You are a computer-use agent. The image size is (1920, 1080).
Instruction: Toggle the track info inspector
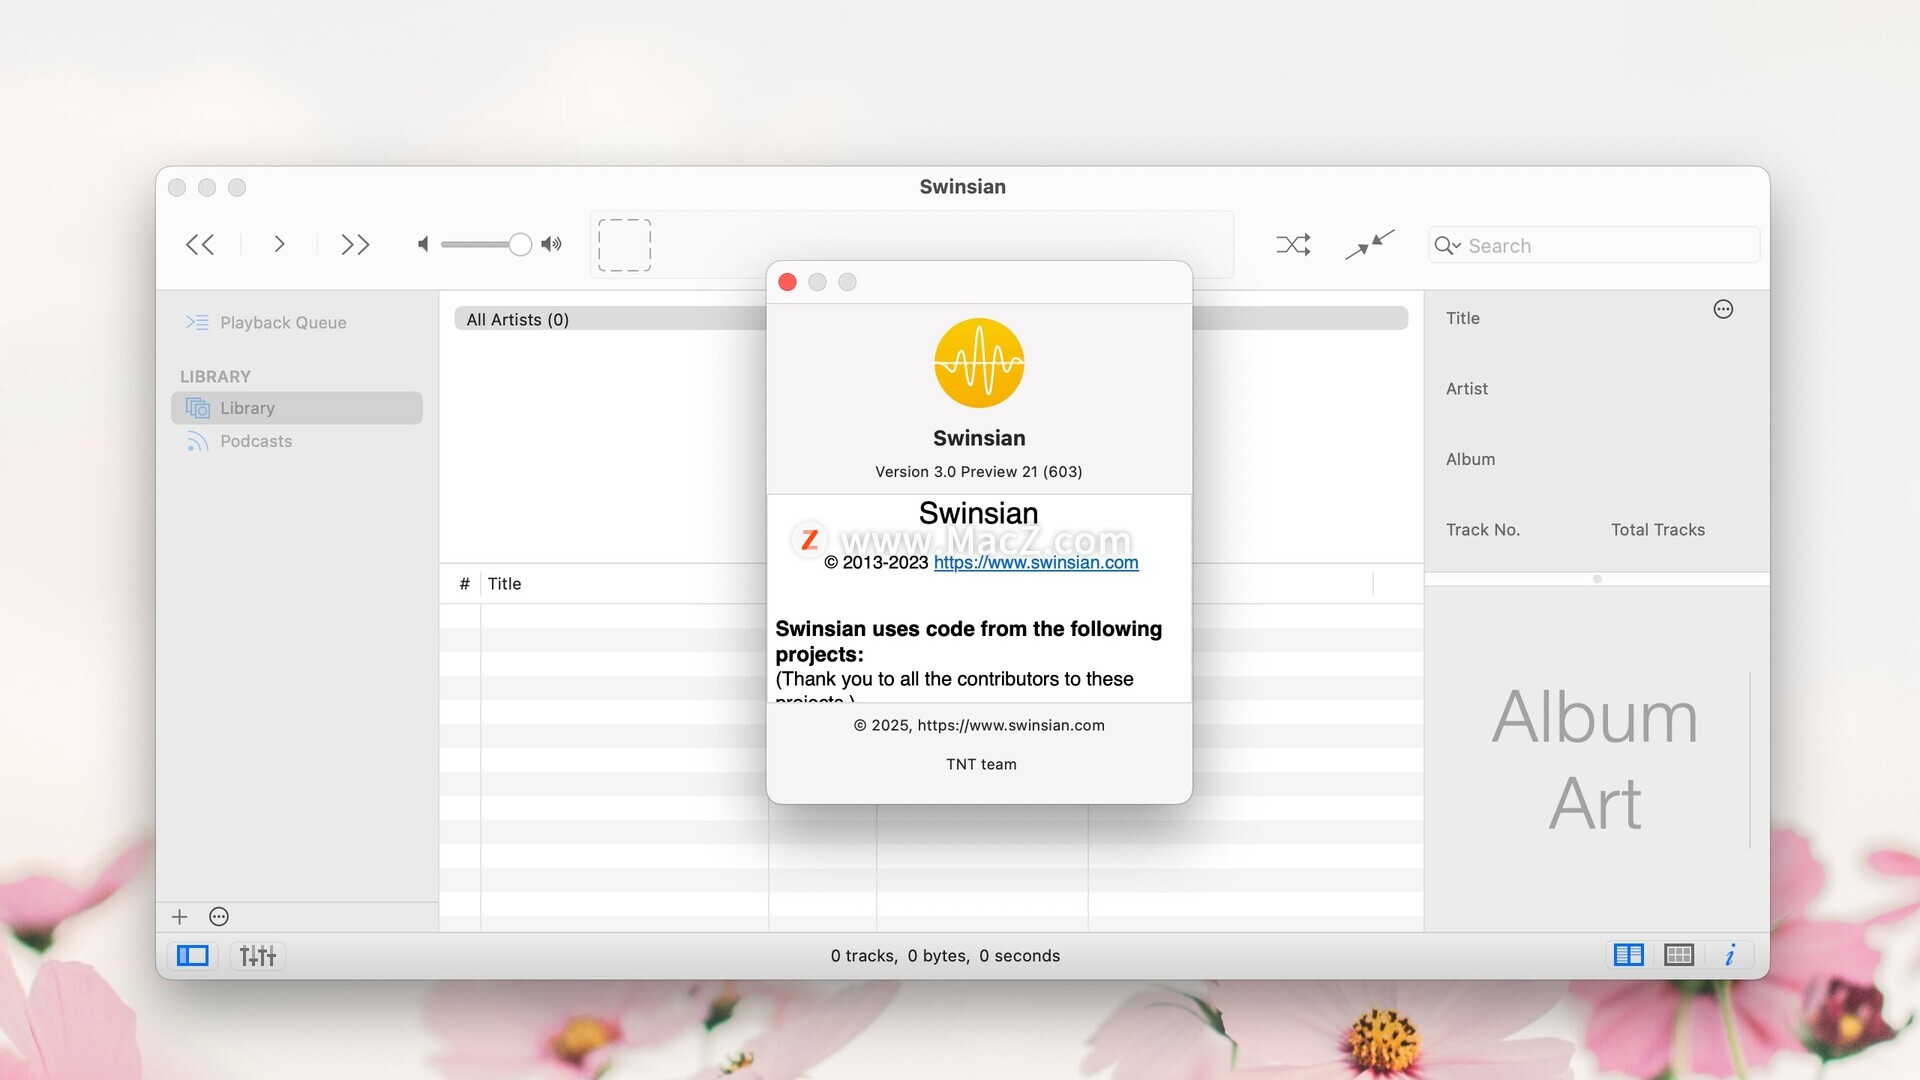[x=1730, y=956]
